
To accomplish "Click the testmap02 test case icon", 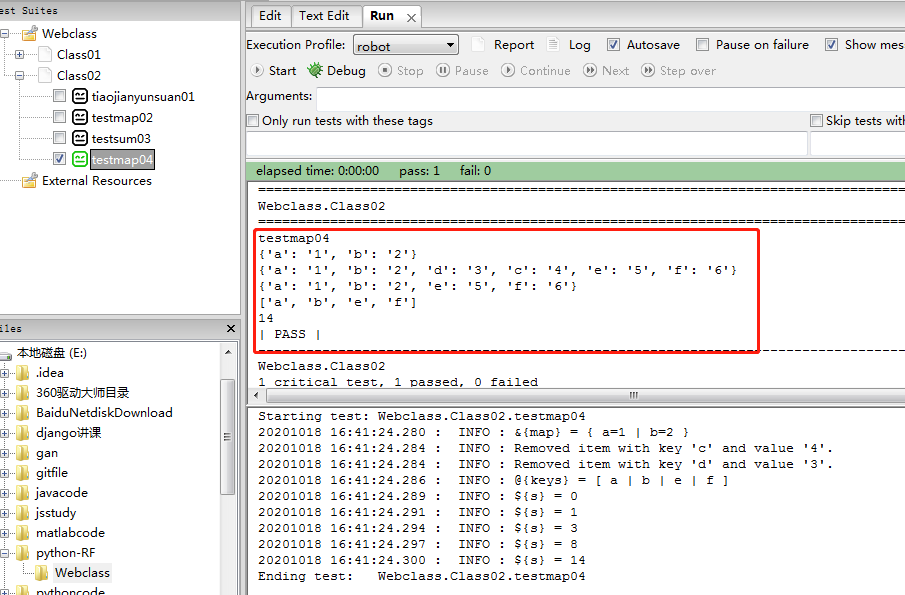I will point(80,117).
